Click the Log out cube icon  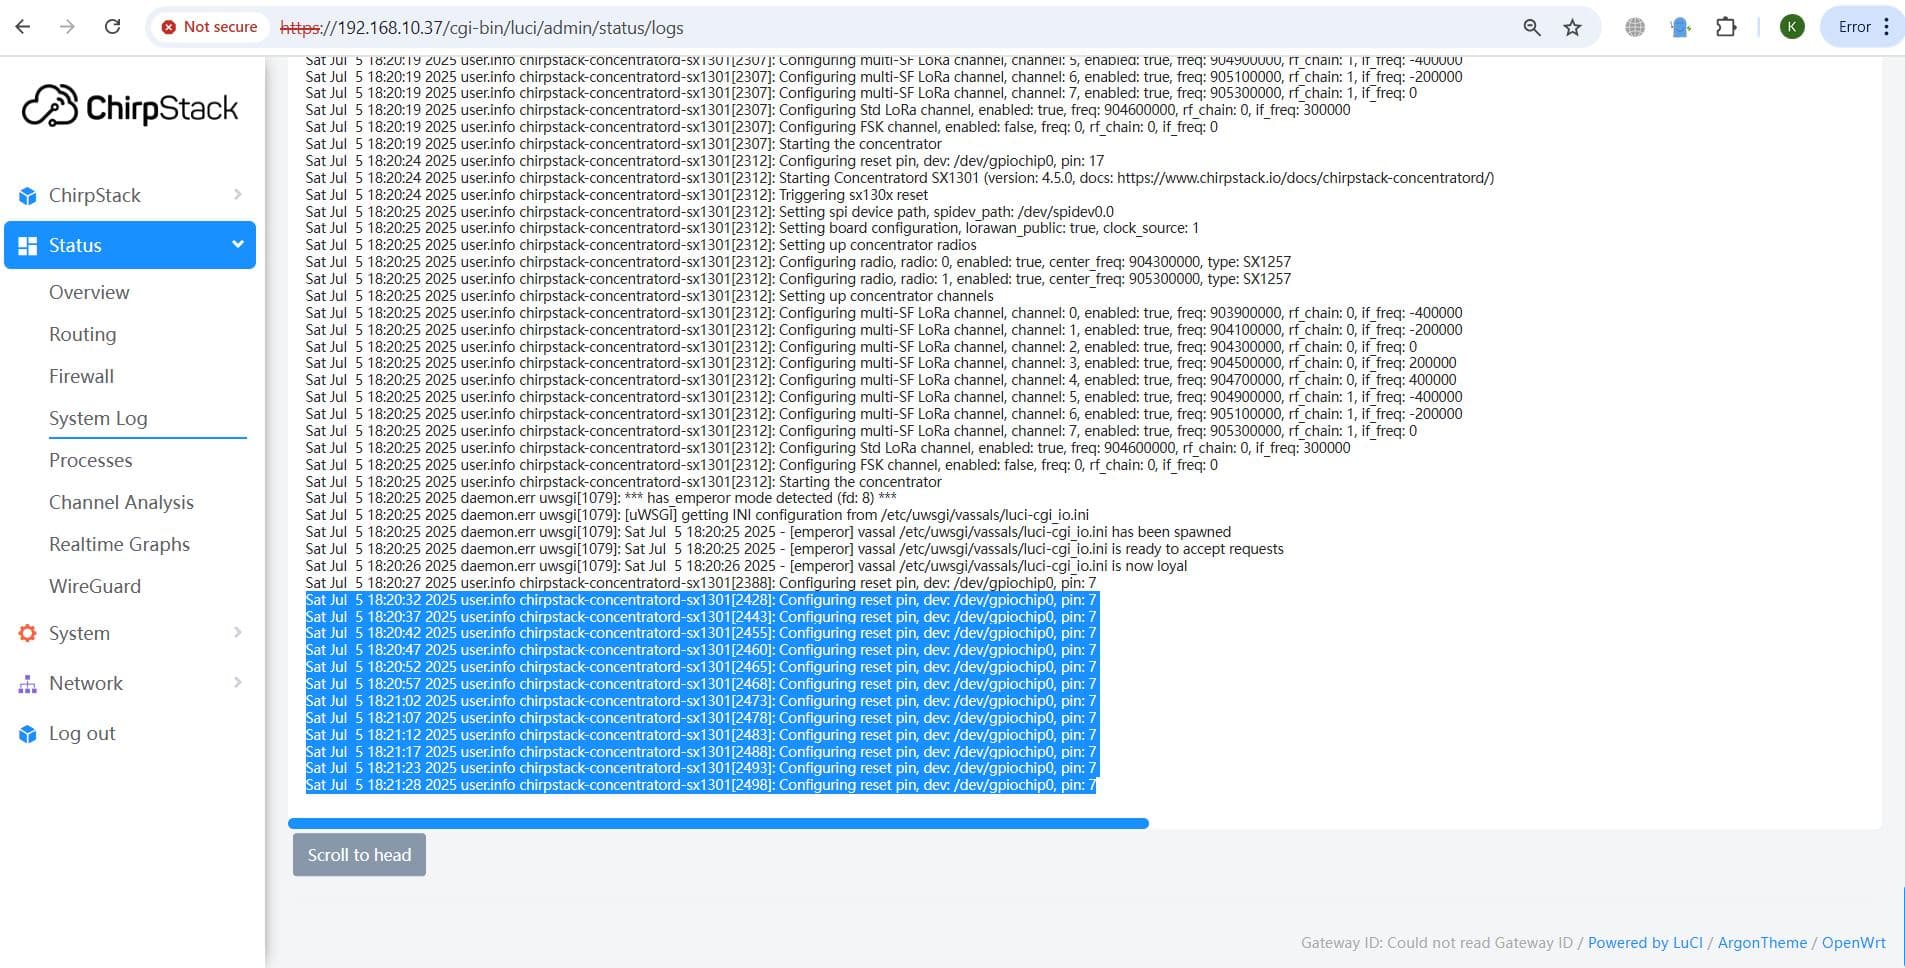28,734
